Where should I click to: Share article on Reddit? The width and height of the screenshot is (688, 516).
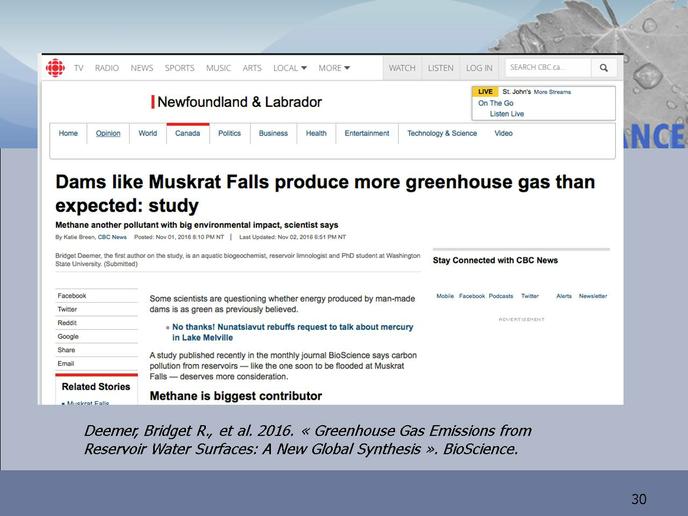tap(67, 323)
